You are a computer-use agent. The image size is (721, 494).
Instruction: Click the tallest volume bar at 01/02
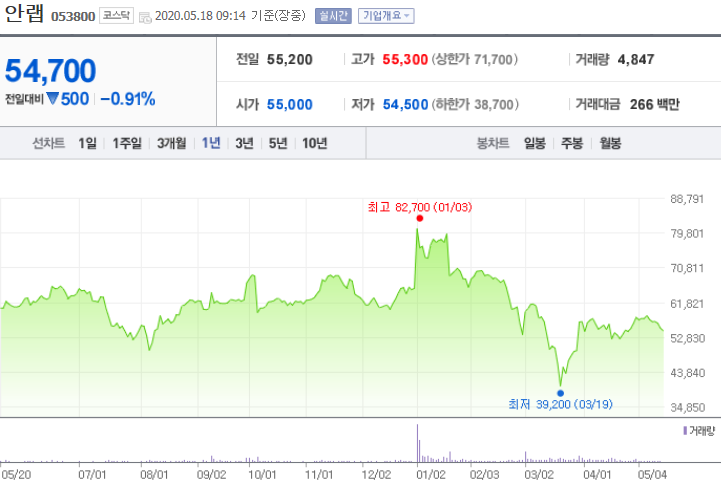tap(418, 443)
